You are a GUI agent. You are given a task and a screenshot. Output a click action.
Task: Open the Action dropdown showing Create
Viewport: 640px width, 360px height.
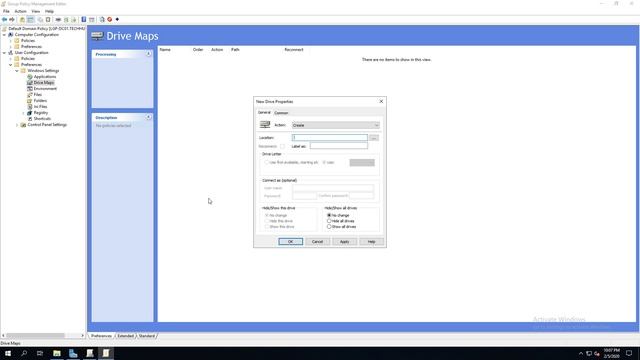point(336,125)
